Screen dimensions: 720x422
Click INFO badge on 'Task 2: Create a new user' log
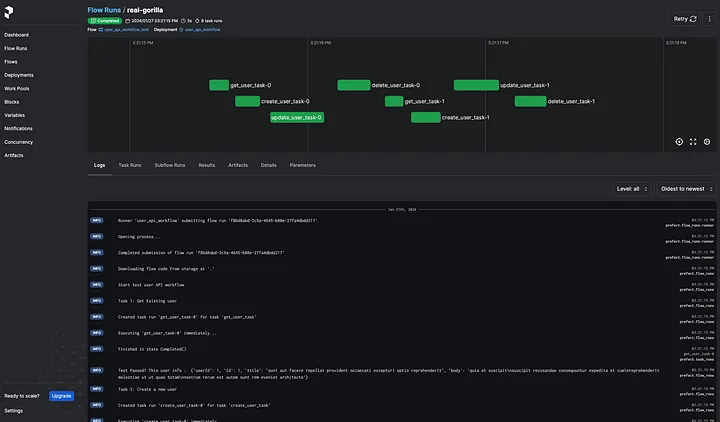click(96, 389)
